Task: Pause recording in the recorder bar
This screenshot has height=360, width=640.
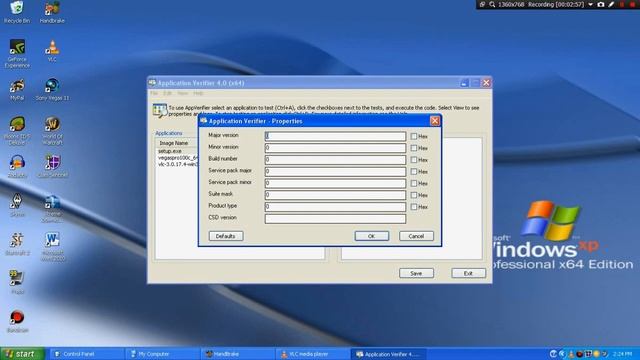Action: click(622, 4)
